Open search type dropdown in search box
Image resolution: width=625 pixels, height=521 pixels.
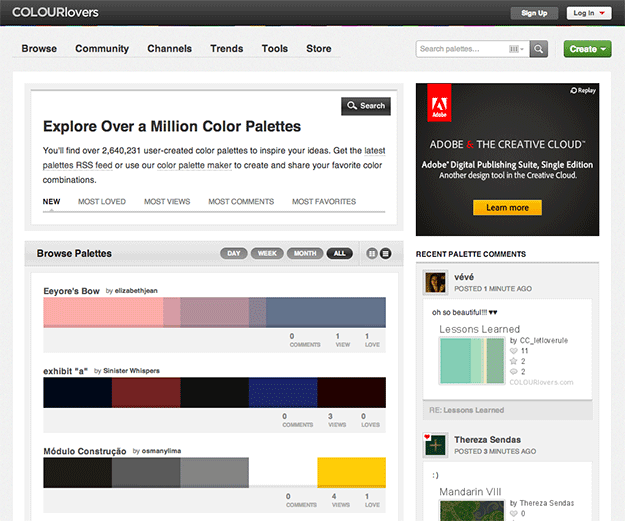point(516,48)
